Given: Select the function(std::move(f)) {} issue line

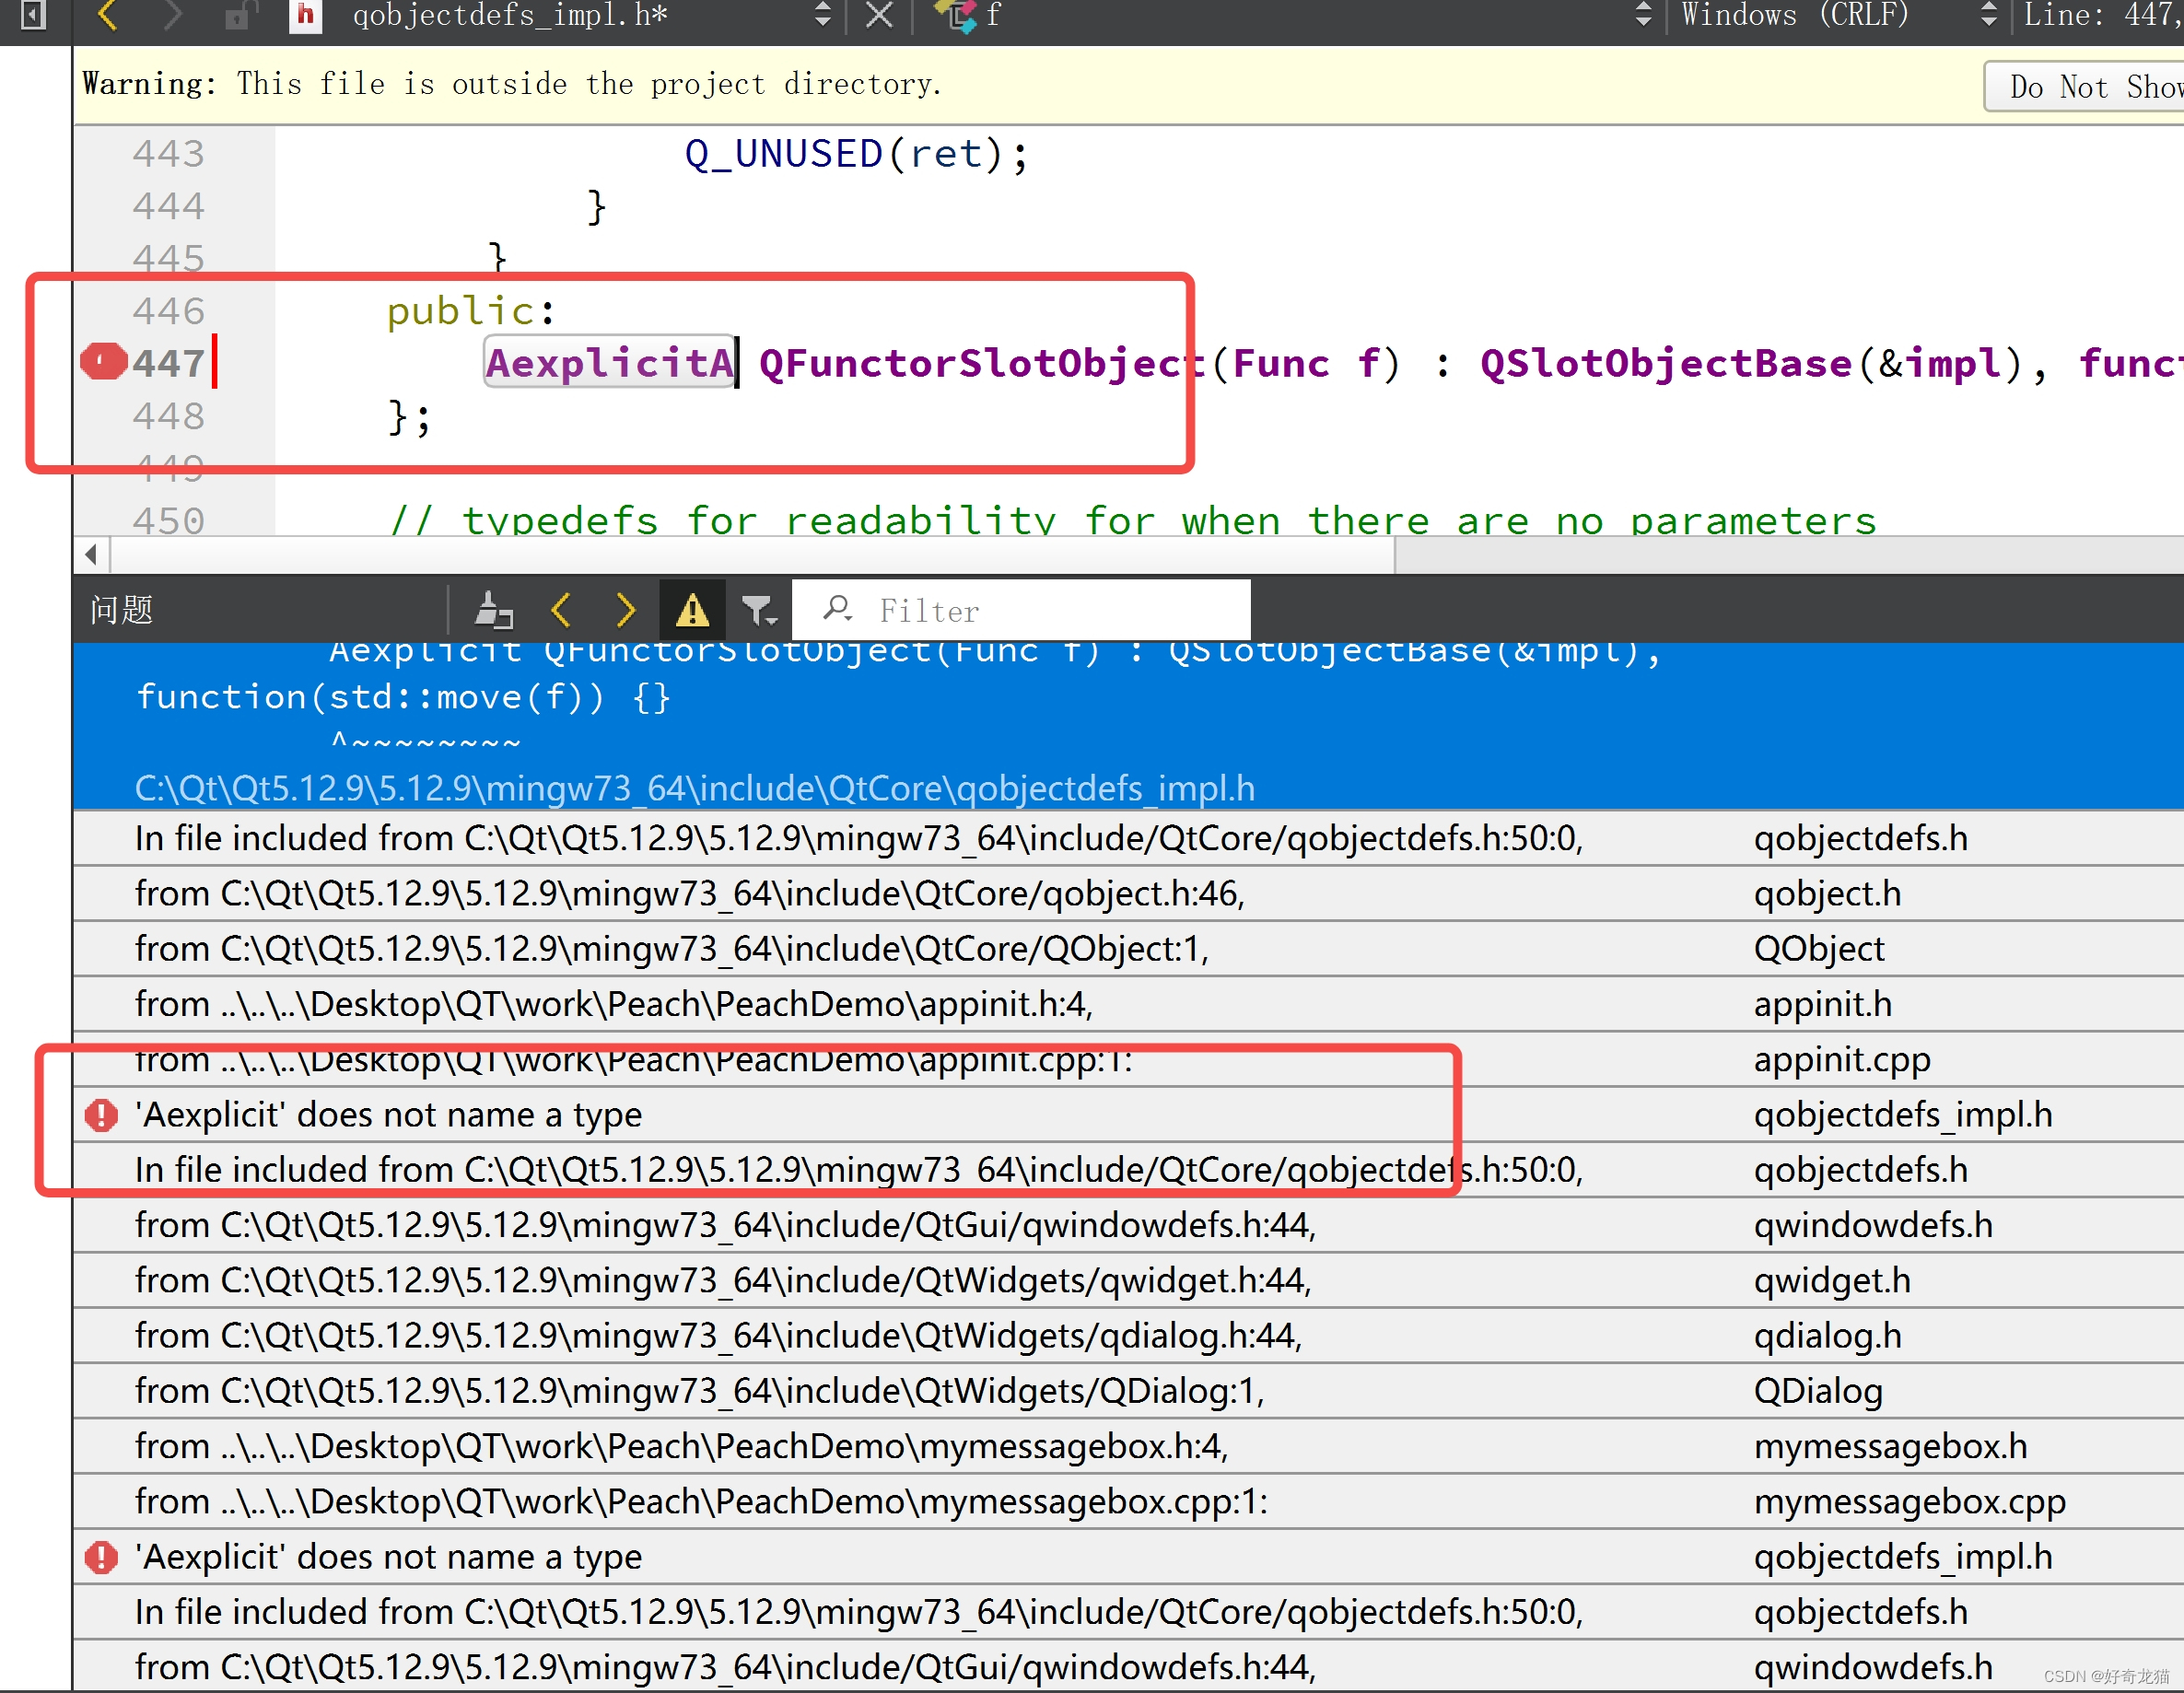Looking at the screenshot, I should click(403, 696).
